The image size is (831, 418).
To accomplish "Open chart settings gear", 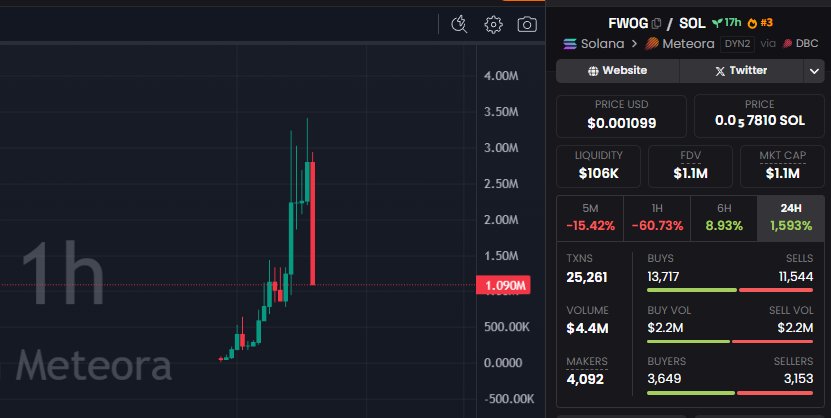I will [493, 24].
